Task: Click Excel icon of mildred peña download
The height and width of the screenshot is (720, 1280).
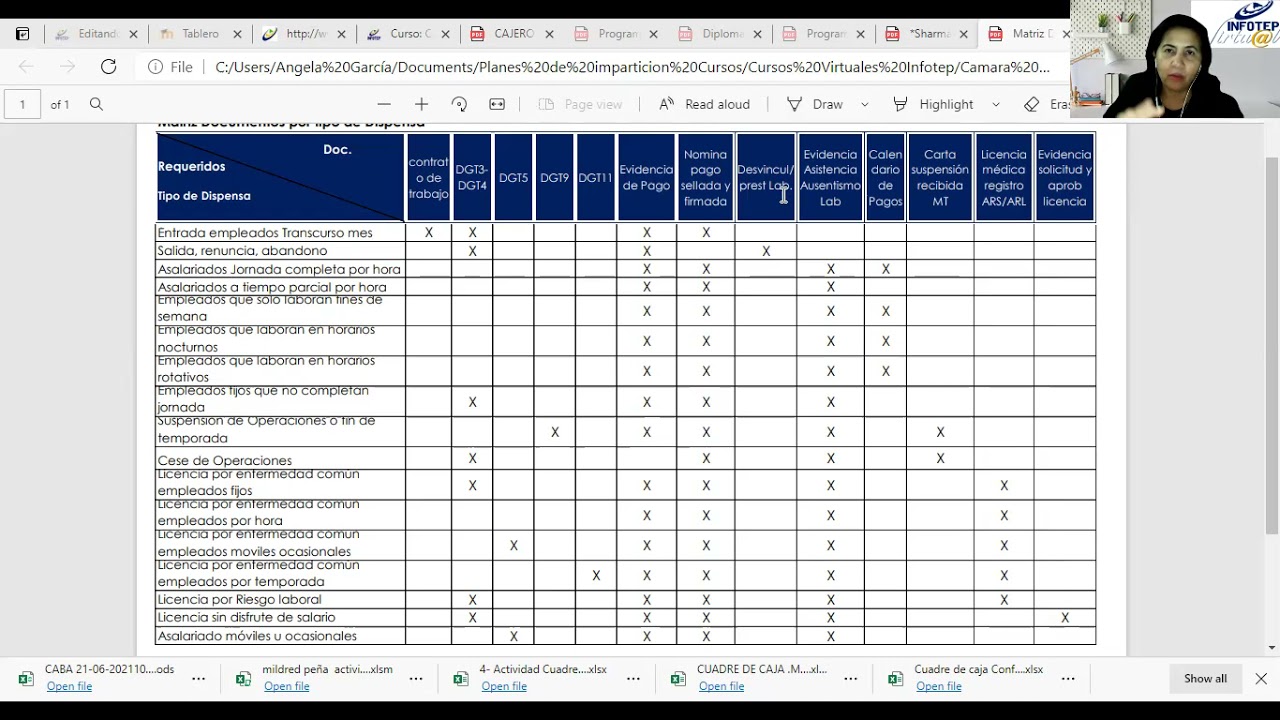Action: tap(243, 678)
